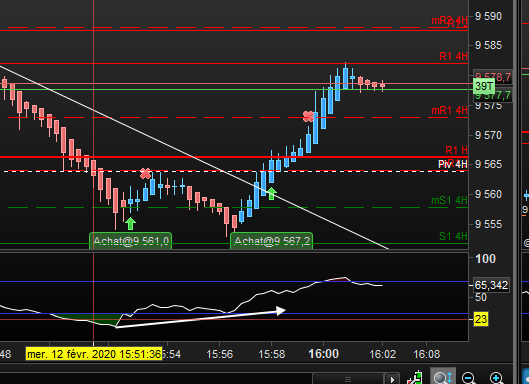Click the red exit cross on mR1 4H line

pos(308,116)
